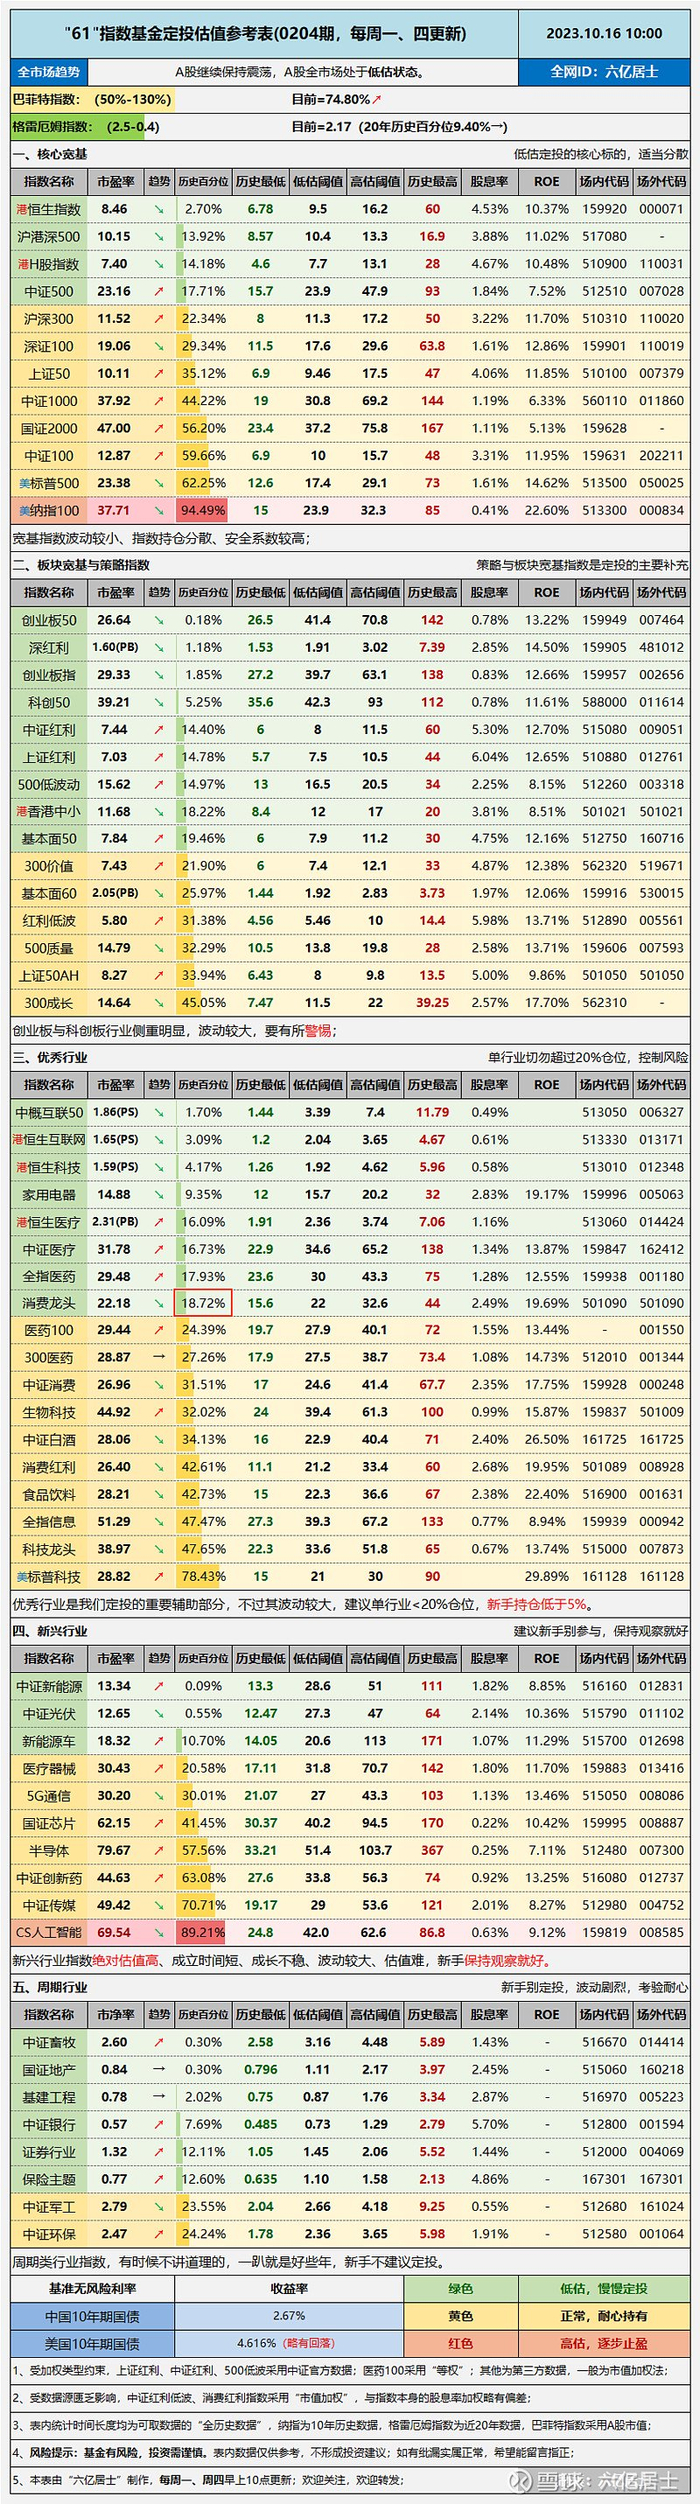Click the 全网ID：六亿居士 label
700x2504 pixels.
pyautogui.click(x=604, y=72)
